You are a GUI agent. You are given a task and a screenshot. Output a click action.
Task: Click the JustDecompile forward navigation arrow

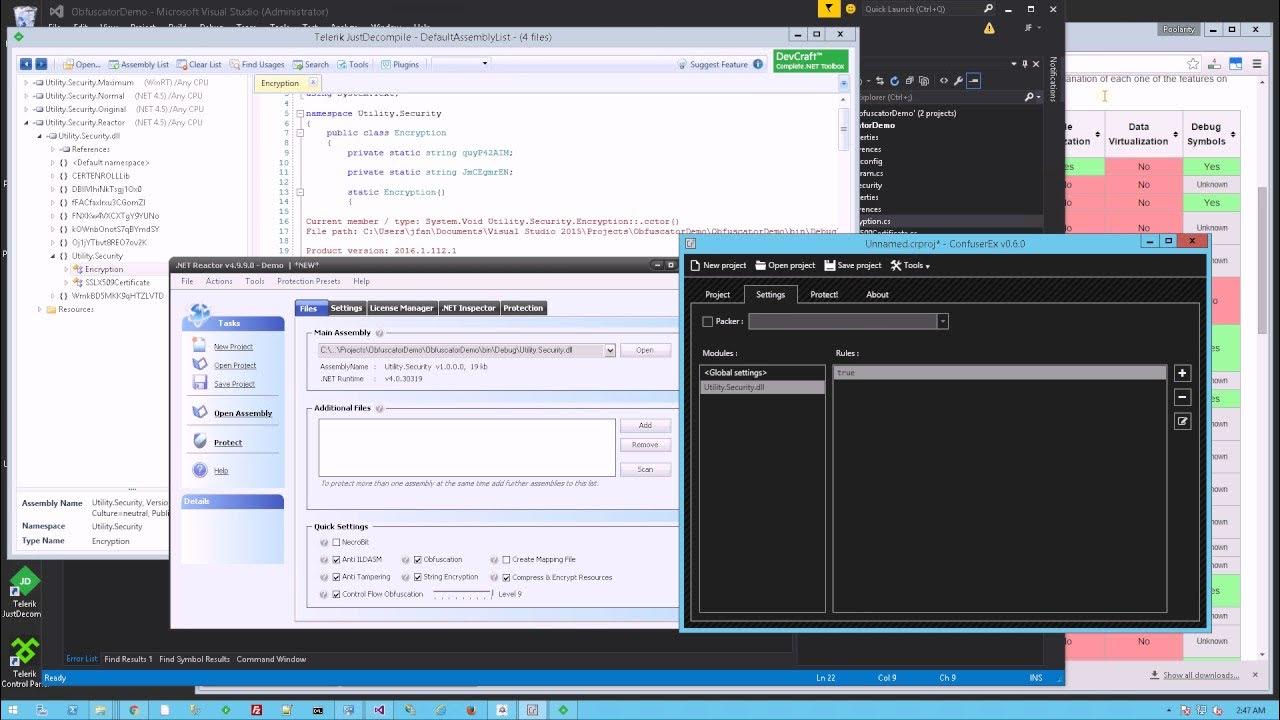tap(42, 64)
